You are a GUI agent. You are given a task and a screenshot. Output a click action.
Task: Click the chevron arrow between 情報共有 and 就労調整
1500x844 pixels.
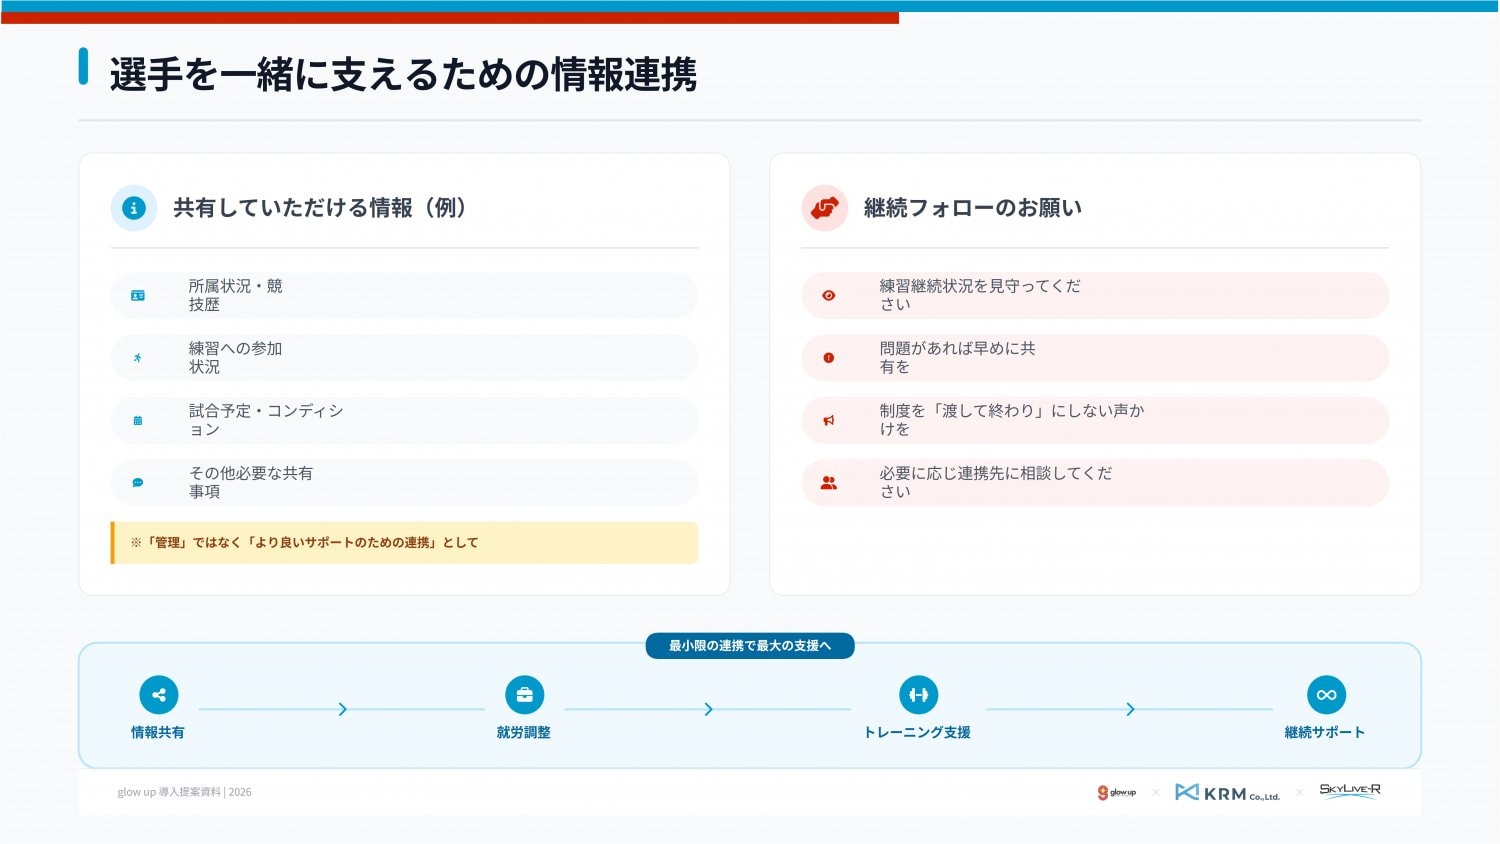(x=342, y=709)
